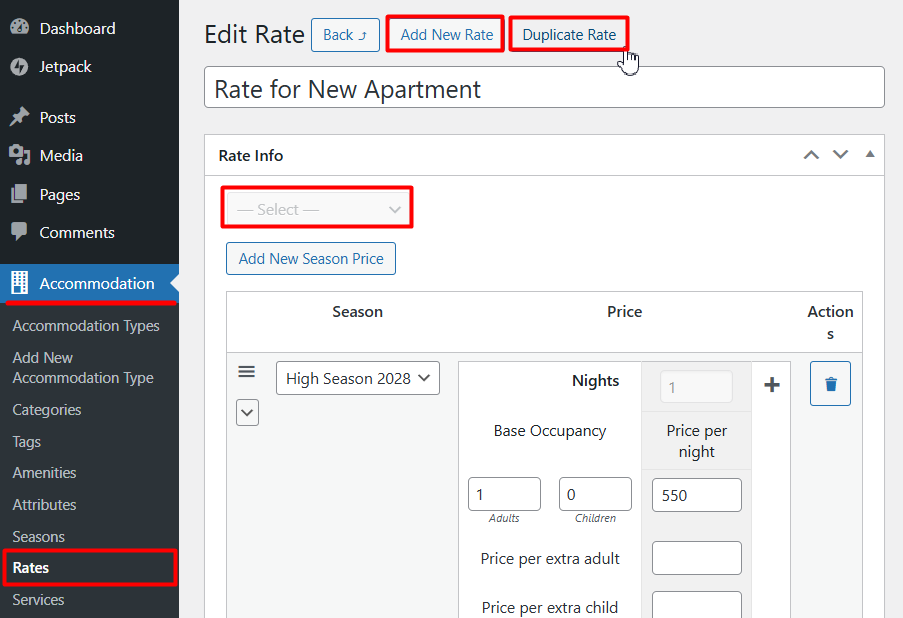
Task: Open the accommodation type Select dropdown
Action: (317, 210)
